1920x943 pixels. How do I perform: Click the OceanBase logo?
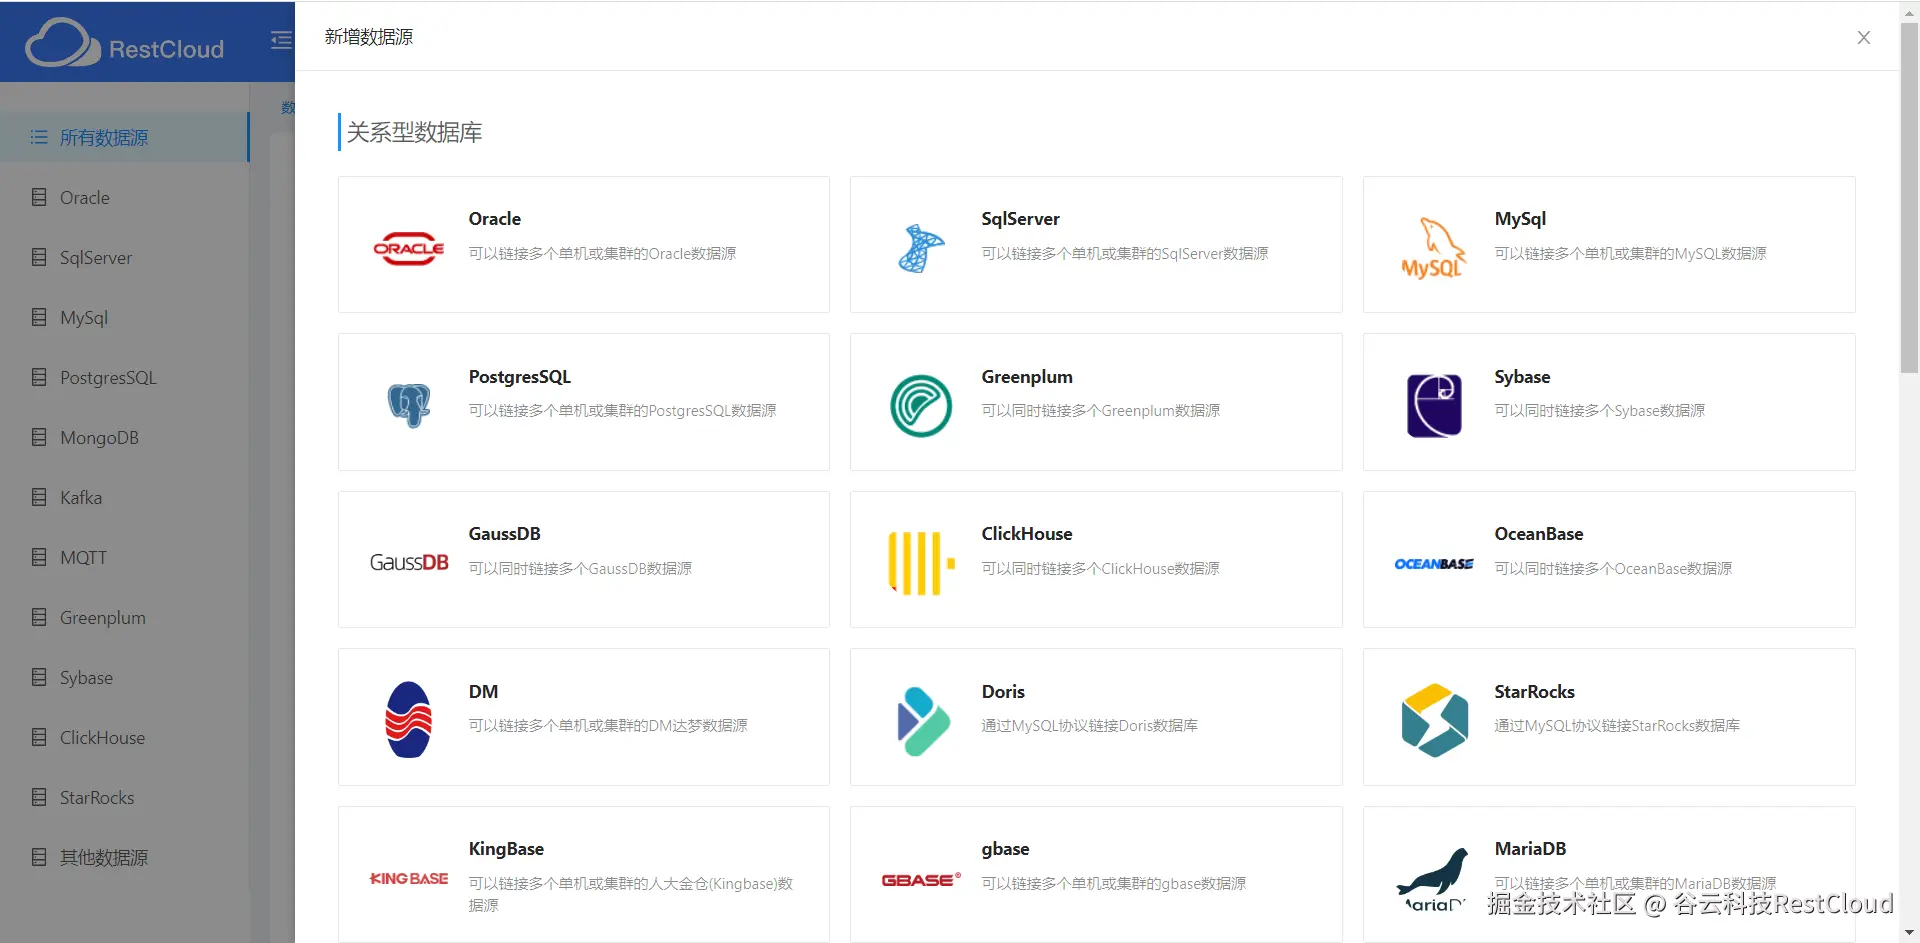click(1434, 564)
